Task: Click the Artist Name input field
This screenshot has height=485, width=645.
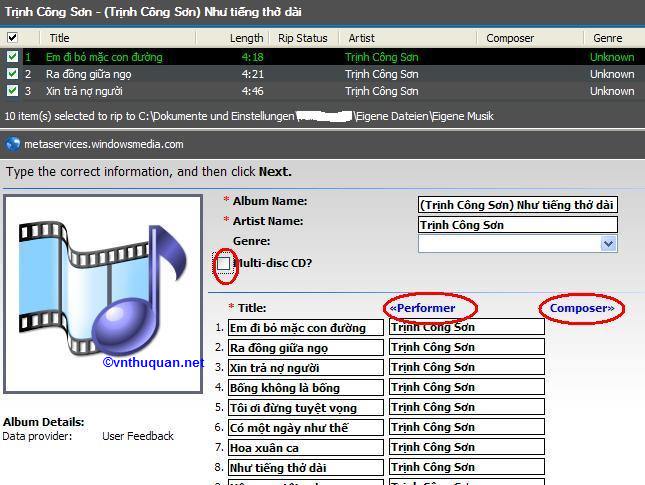Action: (x=517, y=225)
